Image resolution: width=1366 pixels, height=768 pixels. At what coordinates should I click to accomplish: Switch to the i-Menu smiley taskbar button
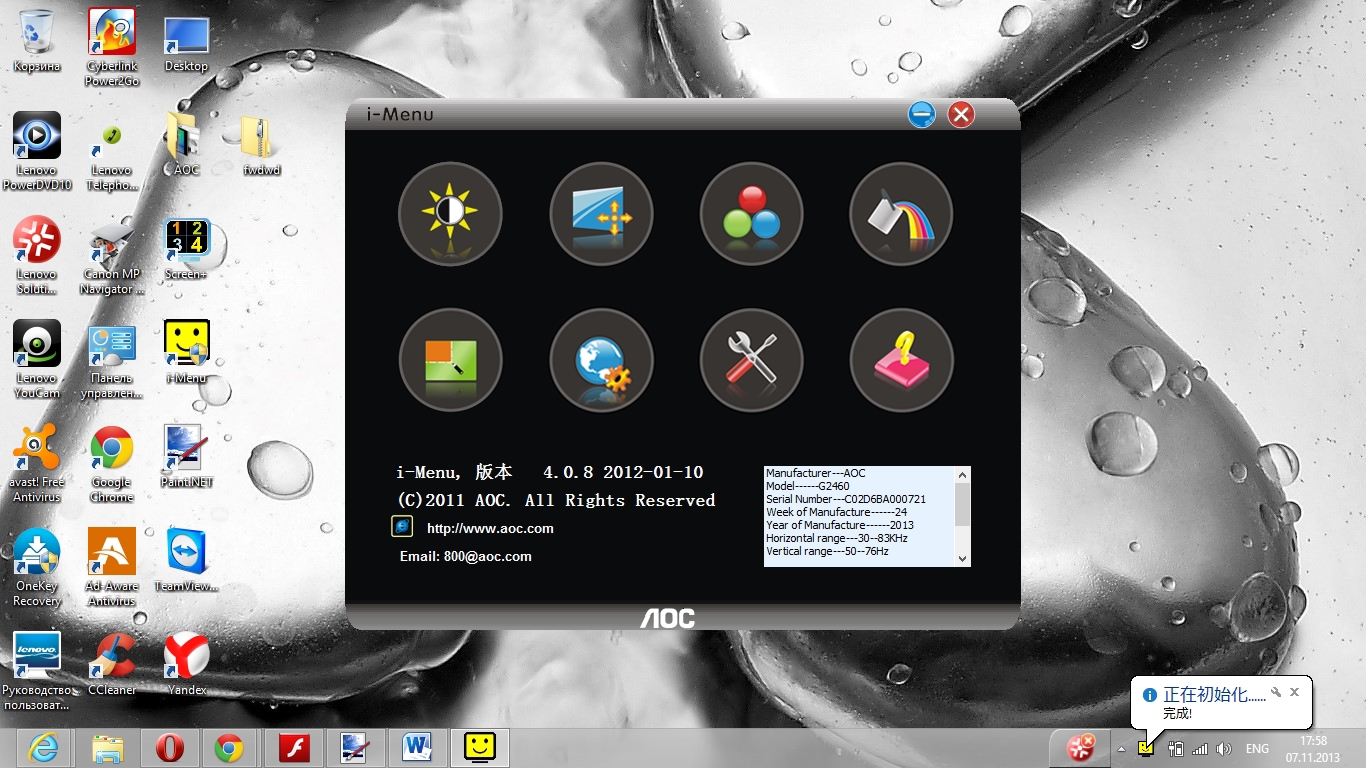[x=480, y=748]
